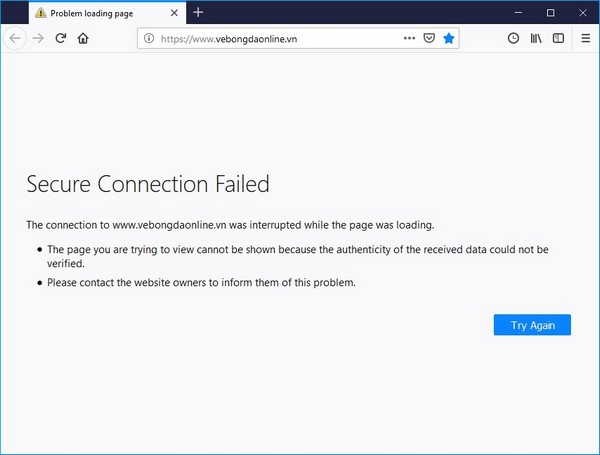Click the Try Again button
Image resolution: width=600 pixels, height=455 pixels.
pos(532,325)
